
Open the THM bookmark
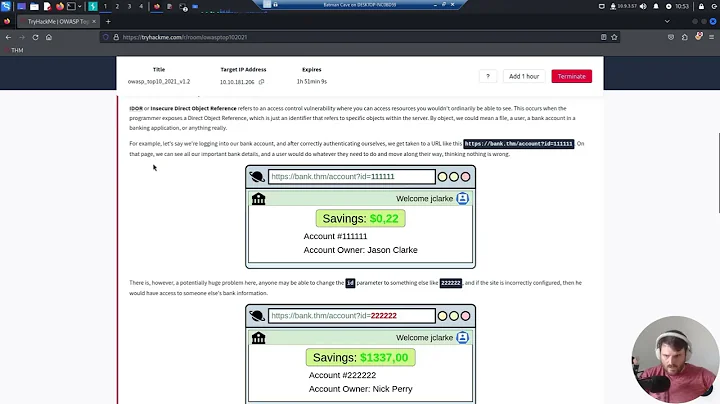(14, 50)
